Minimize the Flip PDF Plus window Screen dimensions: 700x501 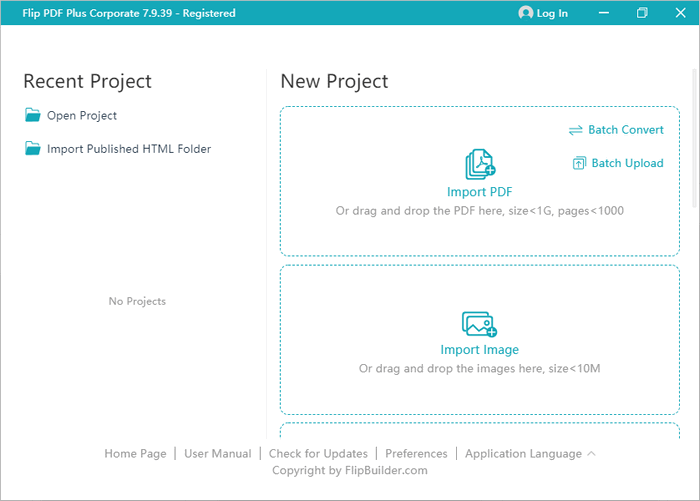click(604, 13)
